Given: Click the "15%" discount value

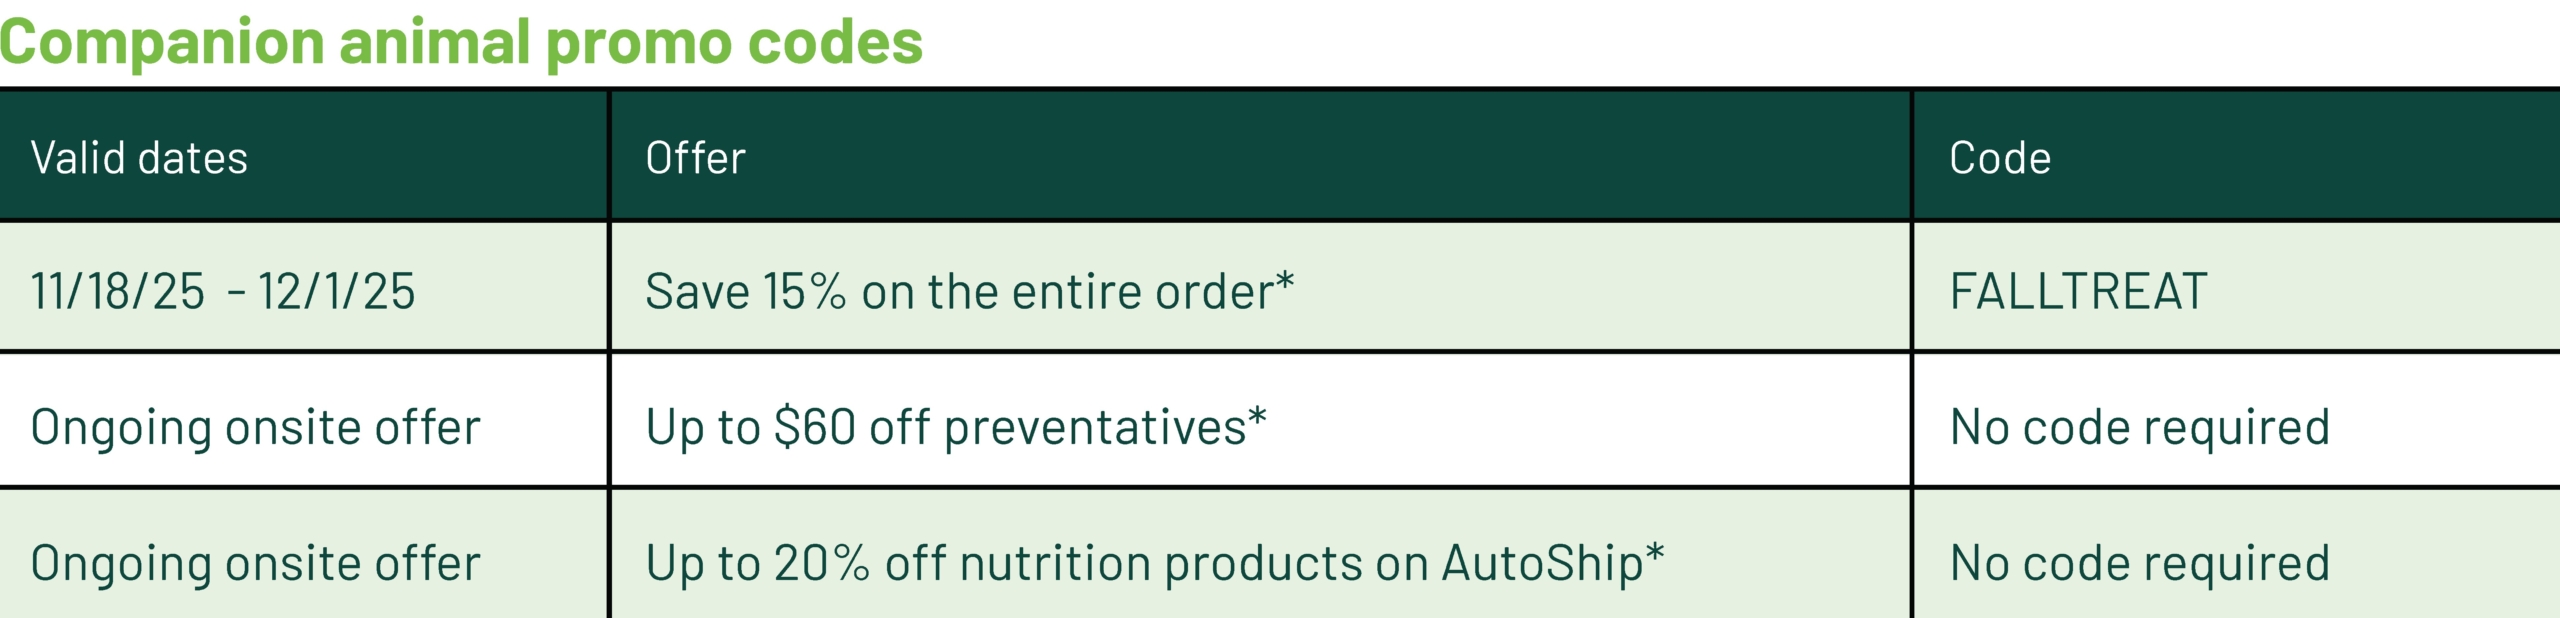Looking at the screenshot, I should pyautogui.click(x=804, y=292).
